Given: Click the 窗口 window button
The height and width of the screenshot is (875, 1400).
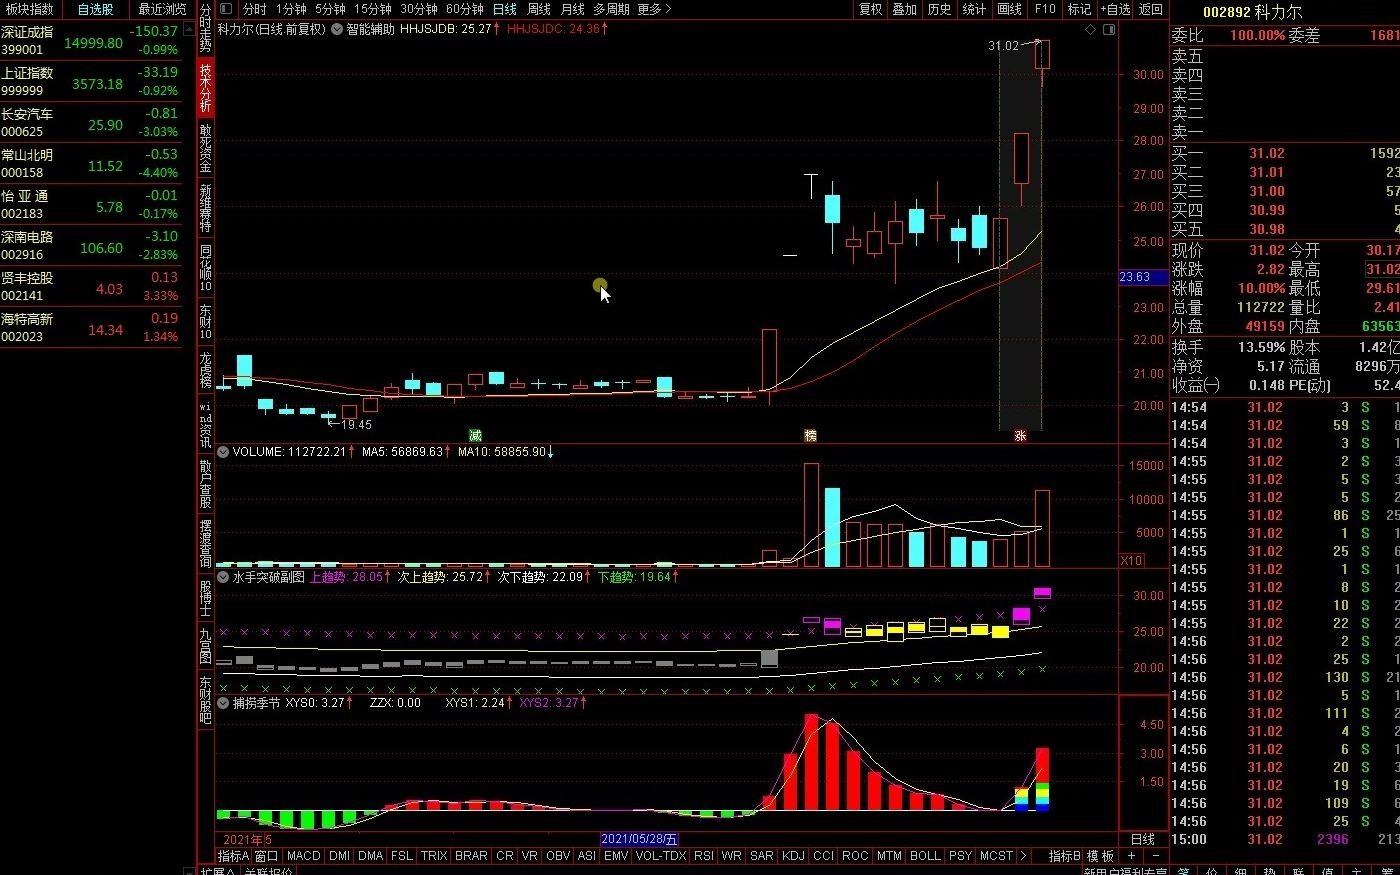Looking at the screenshot, I should [x=266, y=856].
